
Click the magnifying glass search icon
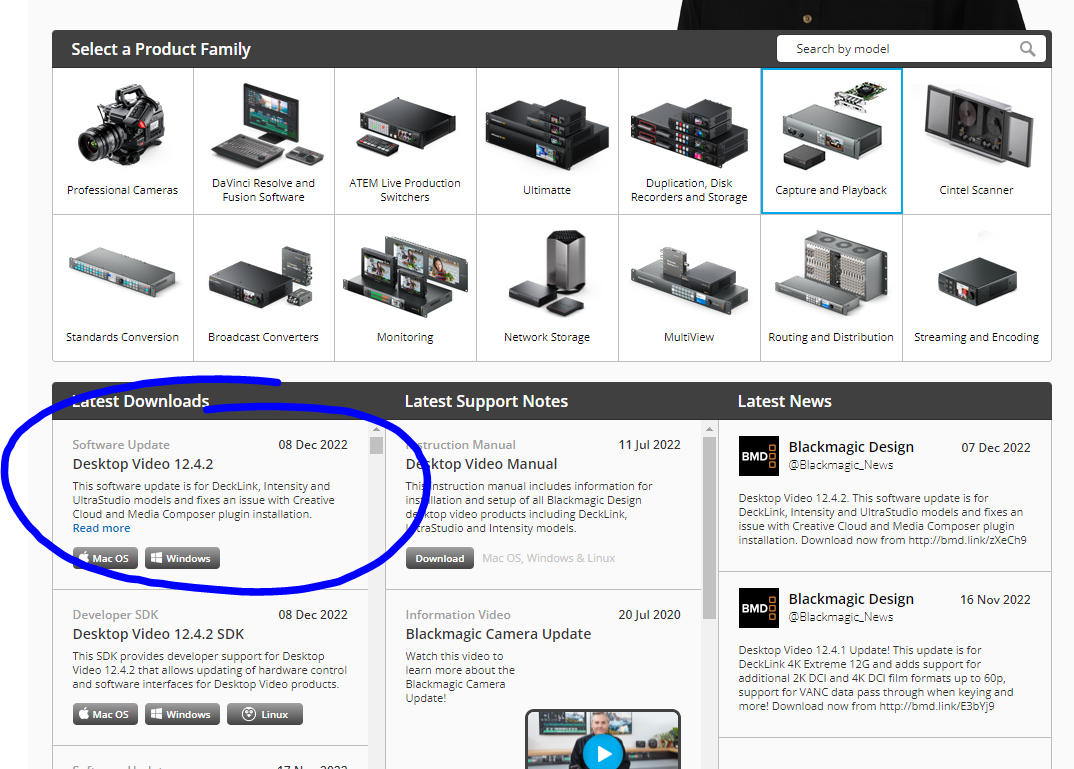[x=1027, y=49]
